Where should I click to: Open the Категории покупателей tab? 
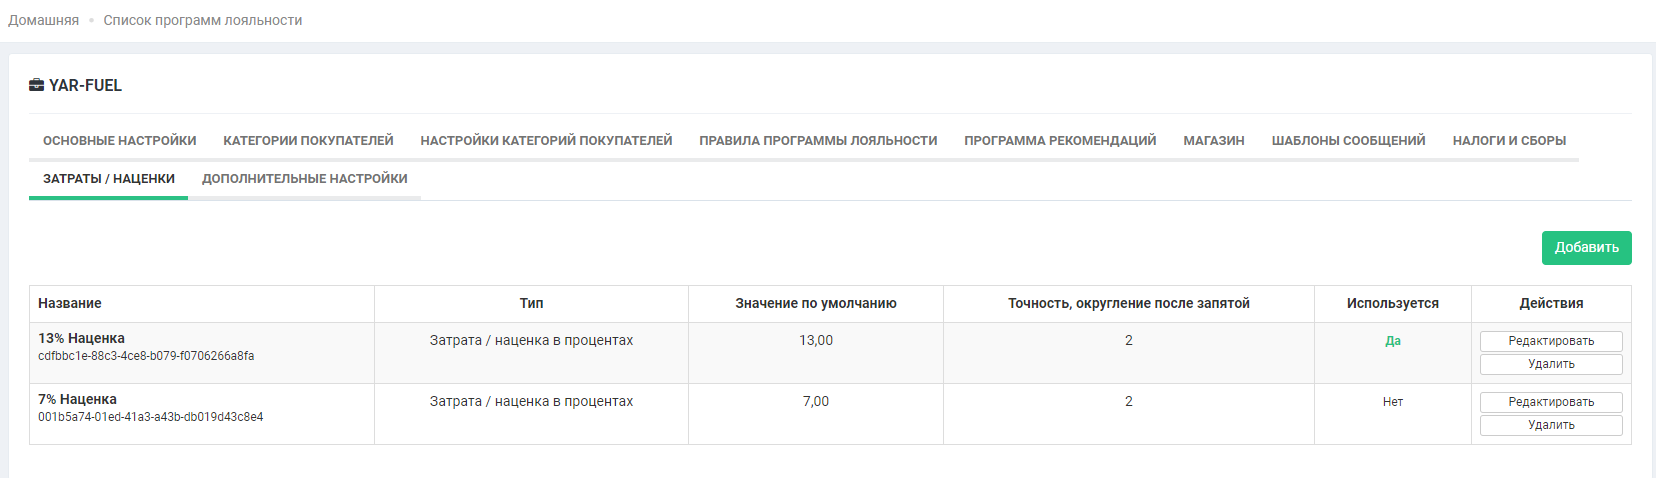tap(308, 141)
